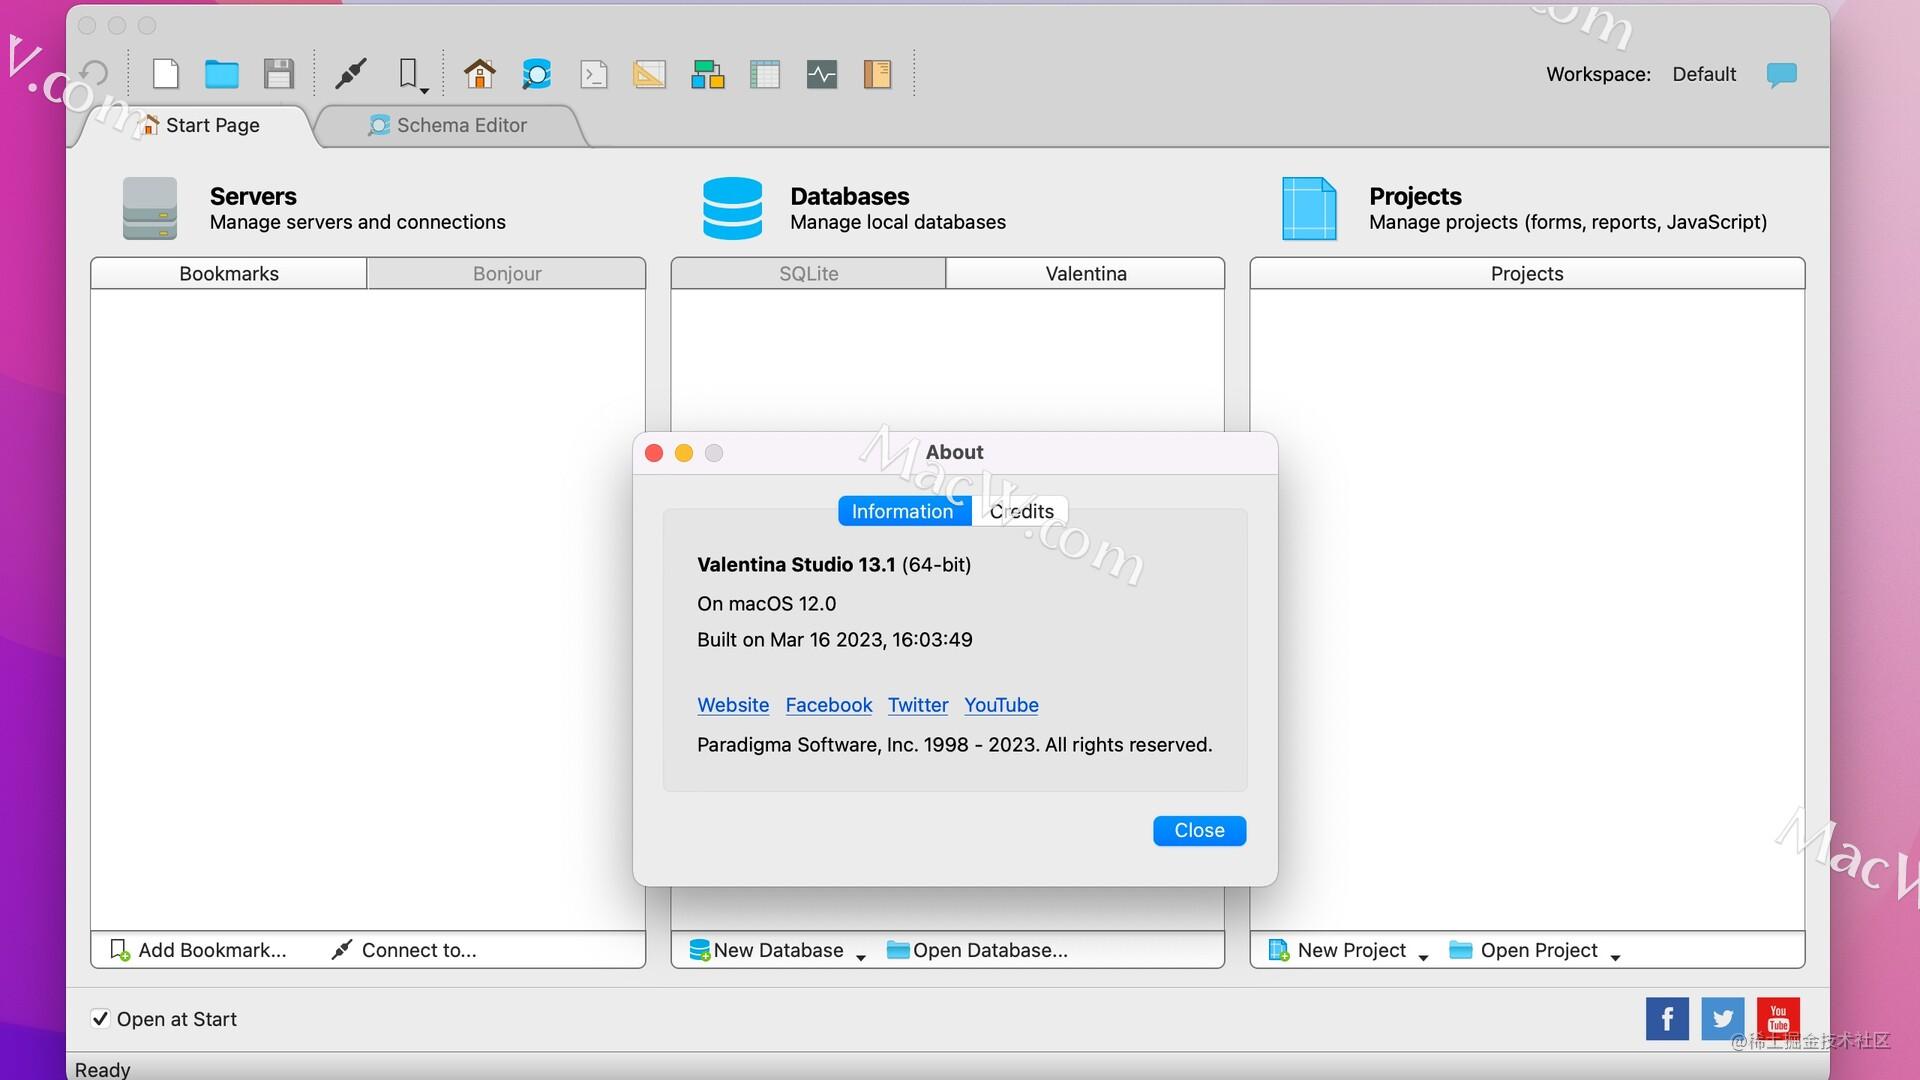Open the Facebook icon at bottom right
This screenshot has height=1080, width=1920.
point(1667,1018)
